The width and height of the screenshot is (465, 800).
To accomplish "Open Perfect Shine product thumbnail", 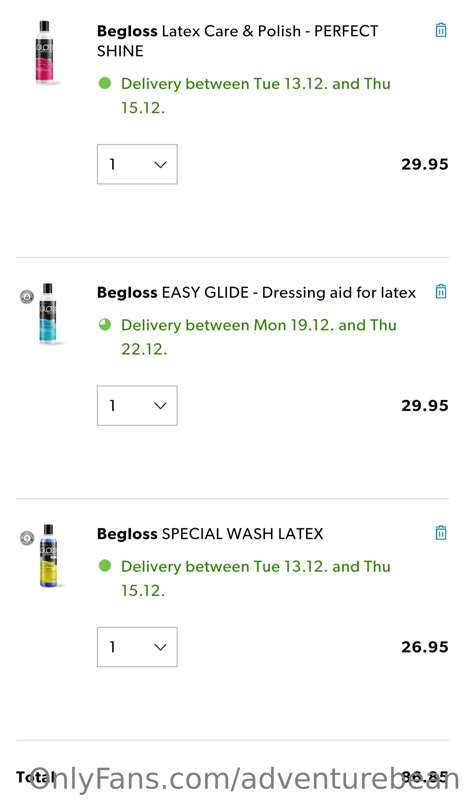I will pos(45,52).
